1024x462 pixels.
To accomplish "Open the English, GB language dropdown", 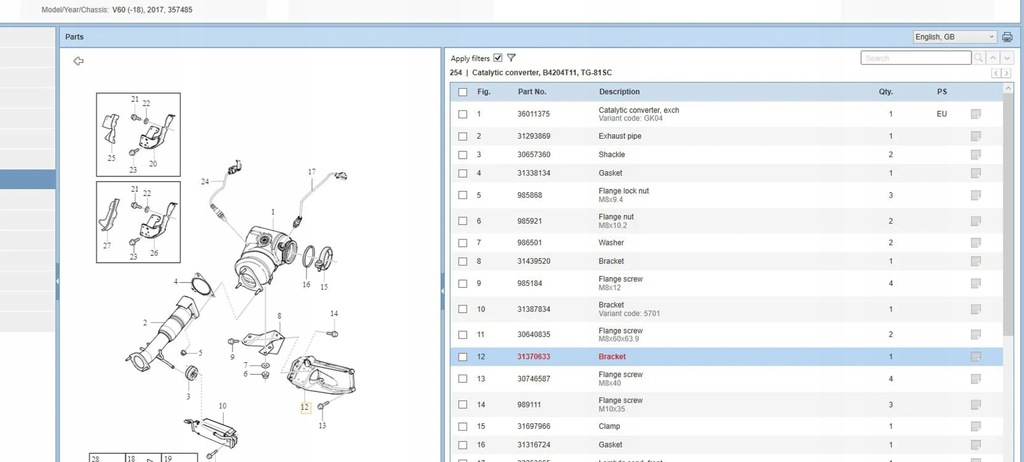I will (955, 37).
